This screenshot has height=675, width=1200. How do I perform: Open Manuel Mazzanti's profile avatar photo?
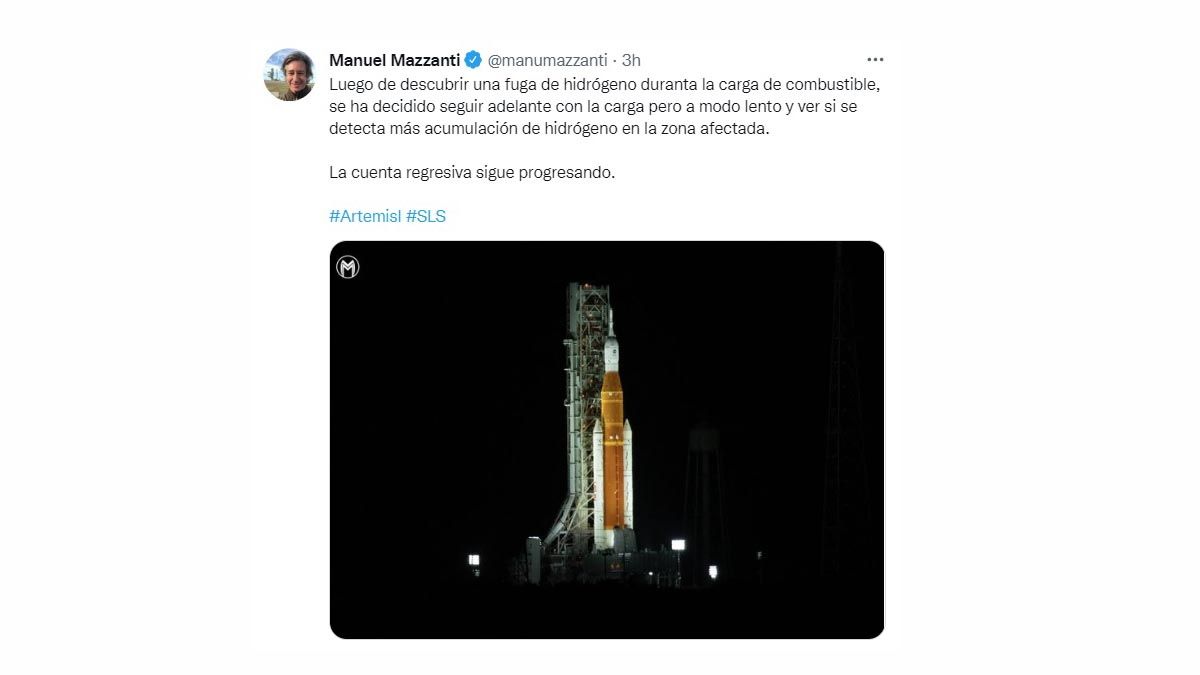(x=289, y=75)
